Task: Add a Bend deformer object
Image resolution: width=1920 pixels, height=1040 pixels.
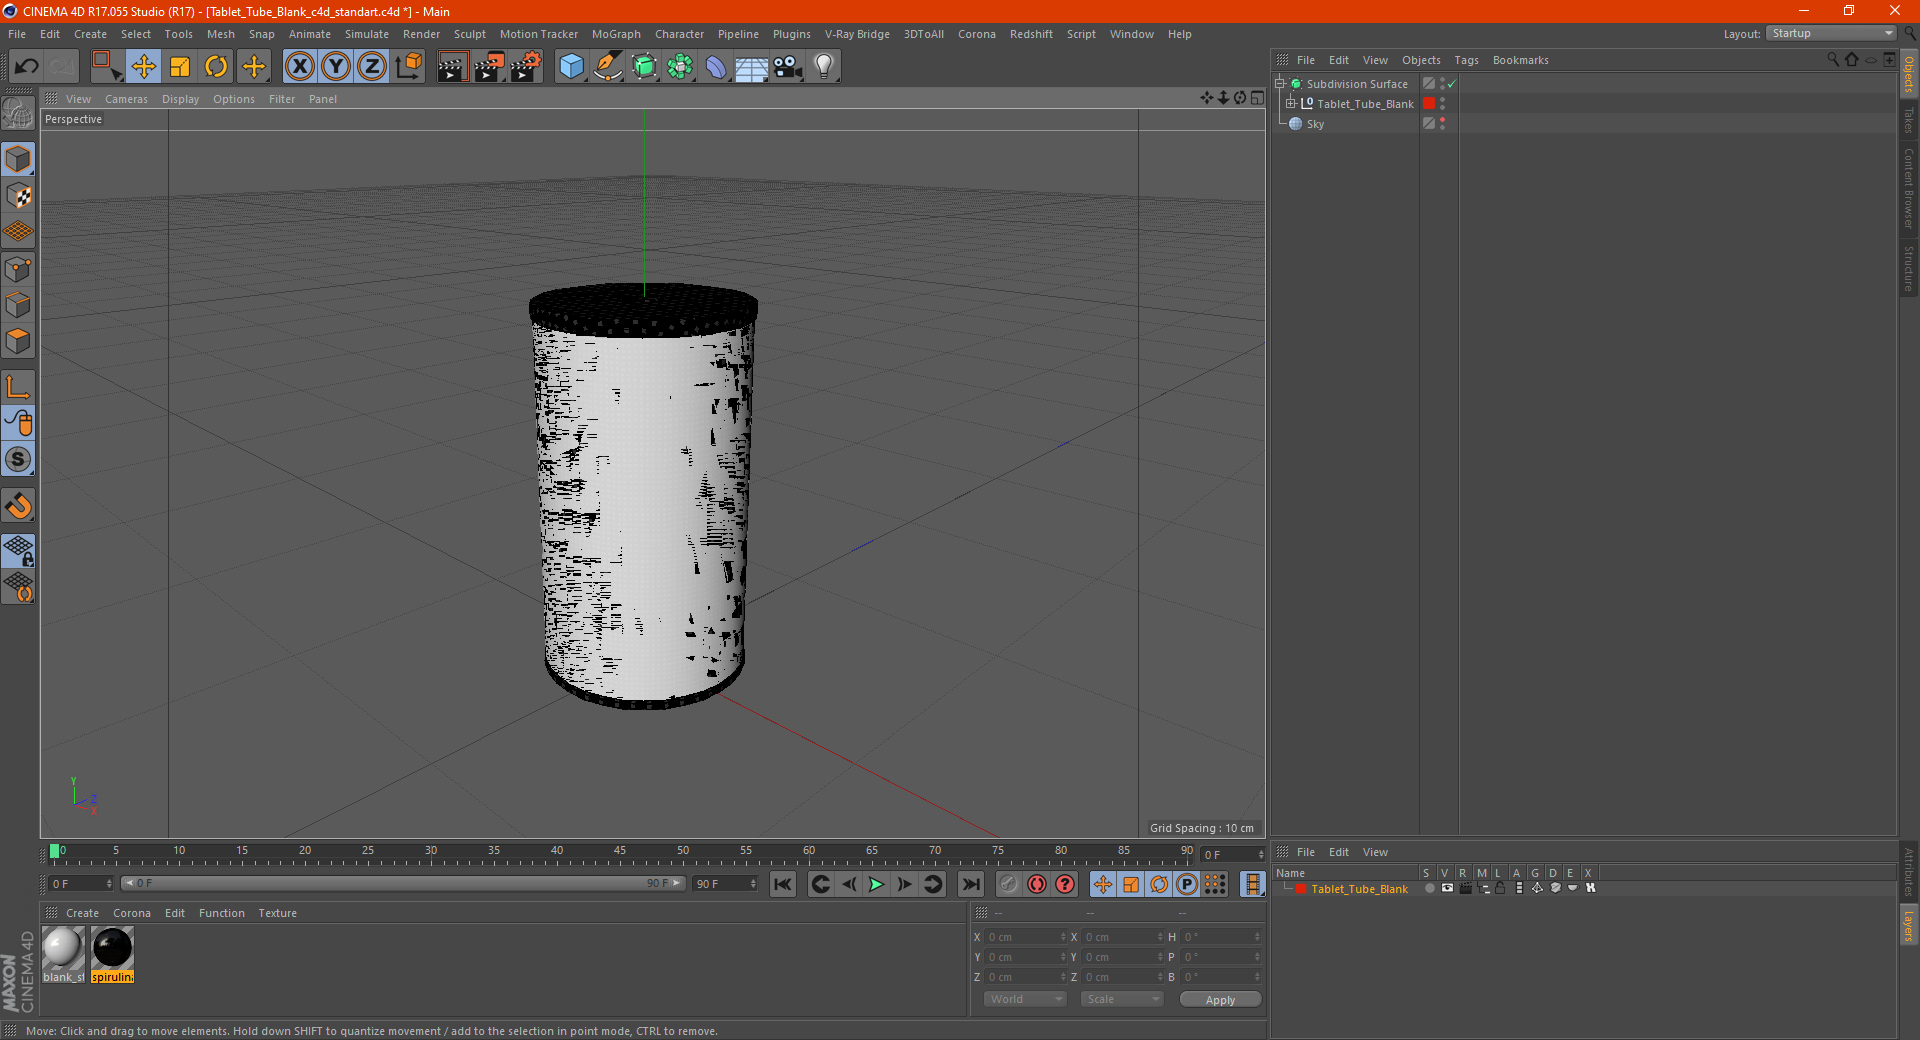Action: [716, 67]
